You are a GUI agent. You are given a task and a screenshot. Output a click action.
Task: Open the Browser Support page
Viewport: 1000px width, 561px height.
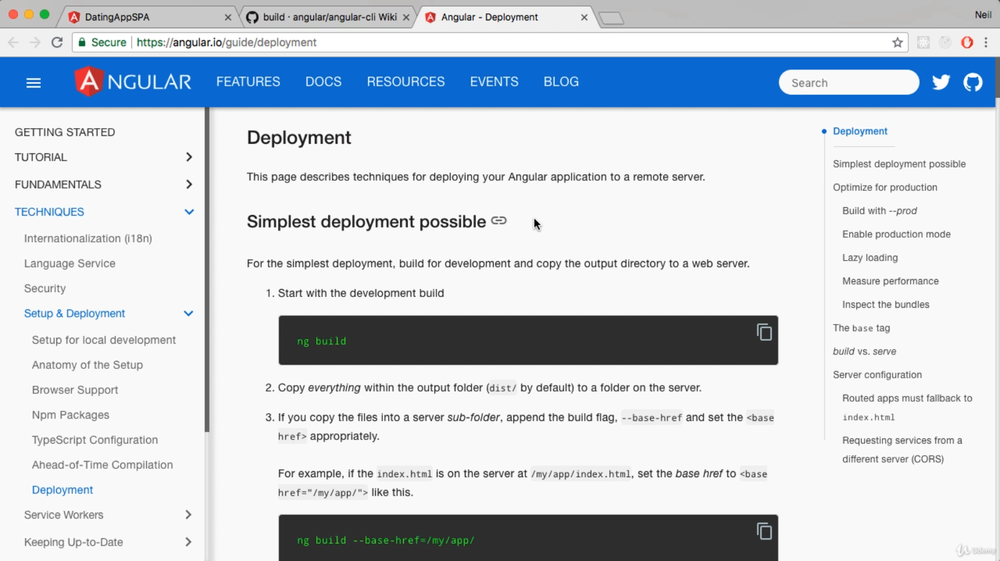(75, 390)
